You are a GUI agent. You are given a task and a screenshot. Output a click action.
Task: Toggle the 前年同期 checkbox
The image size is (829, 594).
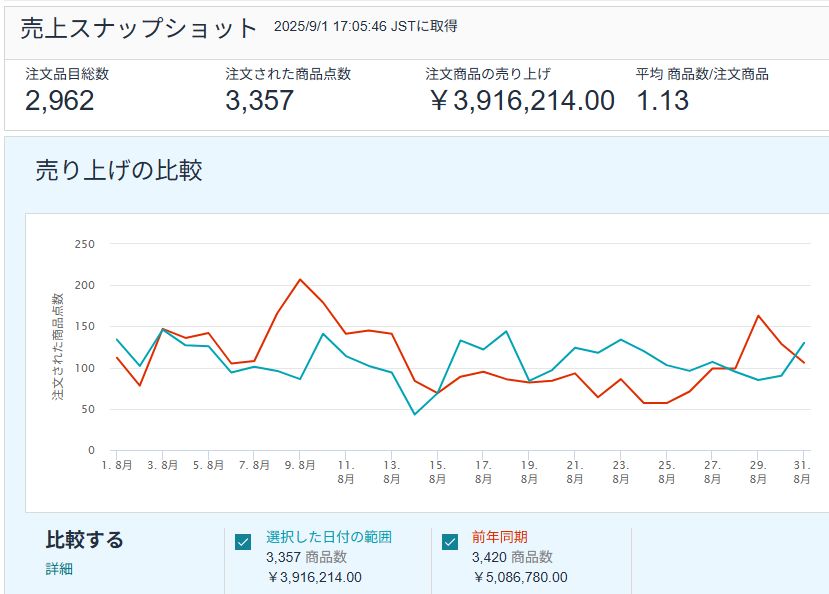450,542
